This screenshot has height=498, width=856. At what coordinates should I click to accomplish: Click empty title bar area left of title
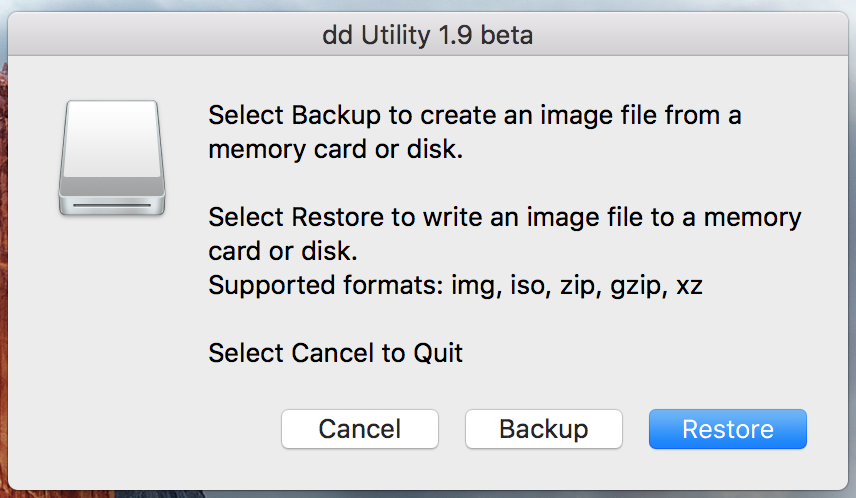[150, 37]
